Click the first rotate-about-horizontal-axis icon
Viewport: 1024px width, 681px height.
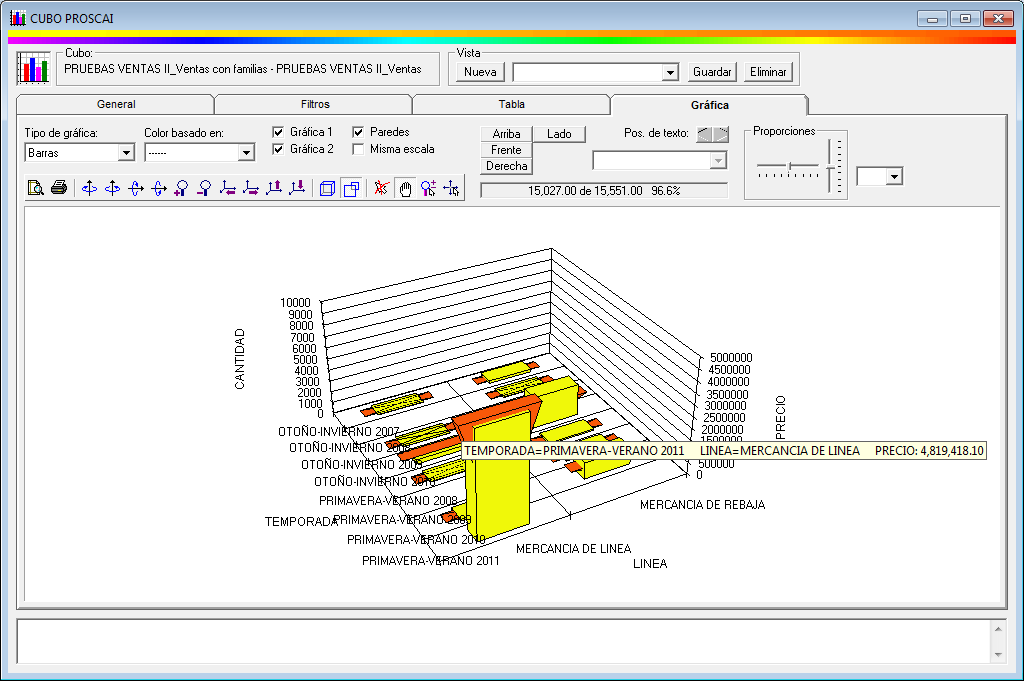(x=136, y=189)
